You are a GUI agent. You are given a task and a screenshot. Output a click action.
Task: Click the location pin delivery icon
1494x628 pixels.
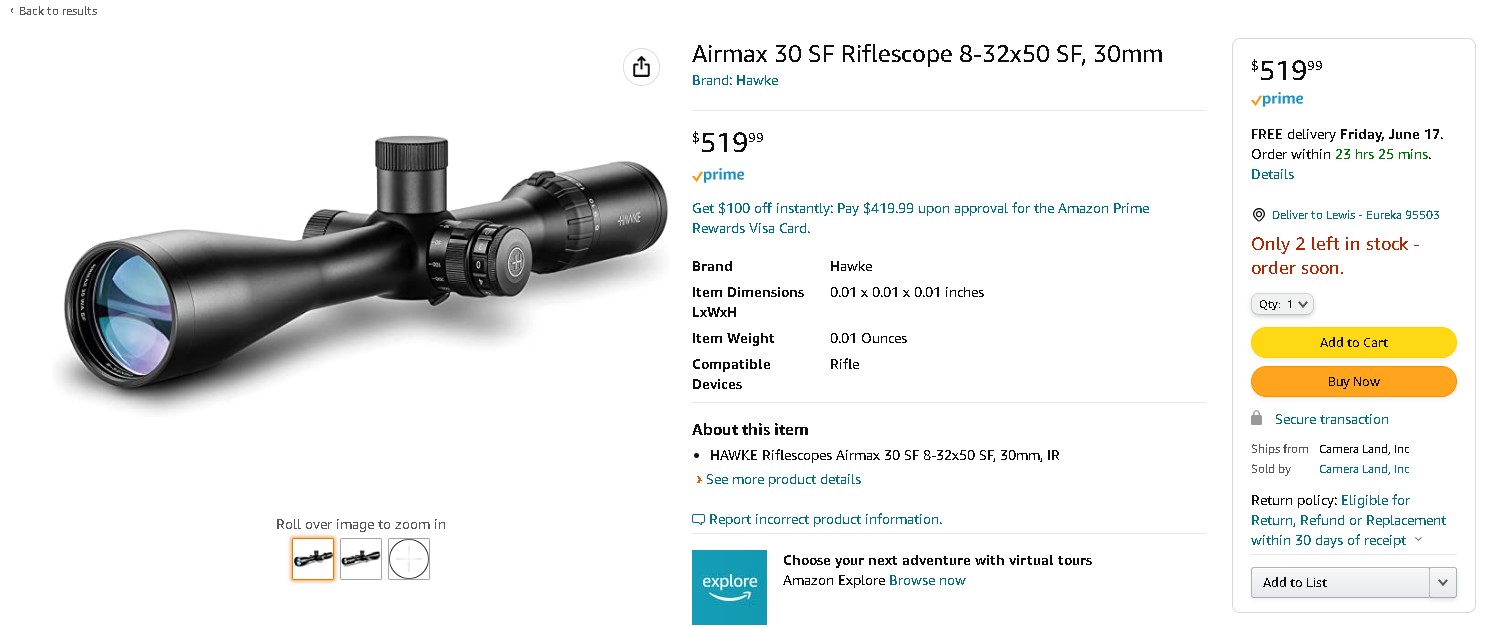pyautogui.click(x=1258, y=215)
